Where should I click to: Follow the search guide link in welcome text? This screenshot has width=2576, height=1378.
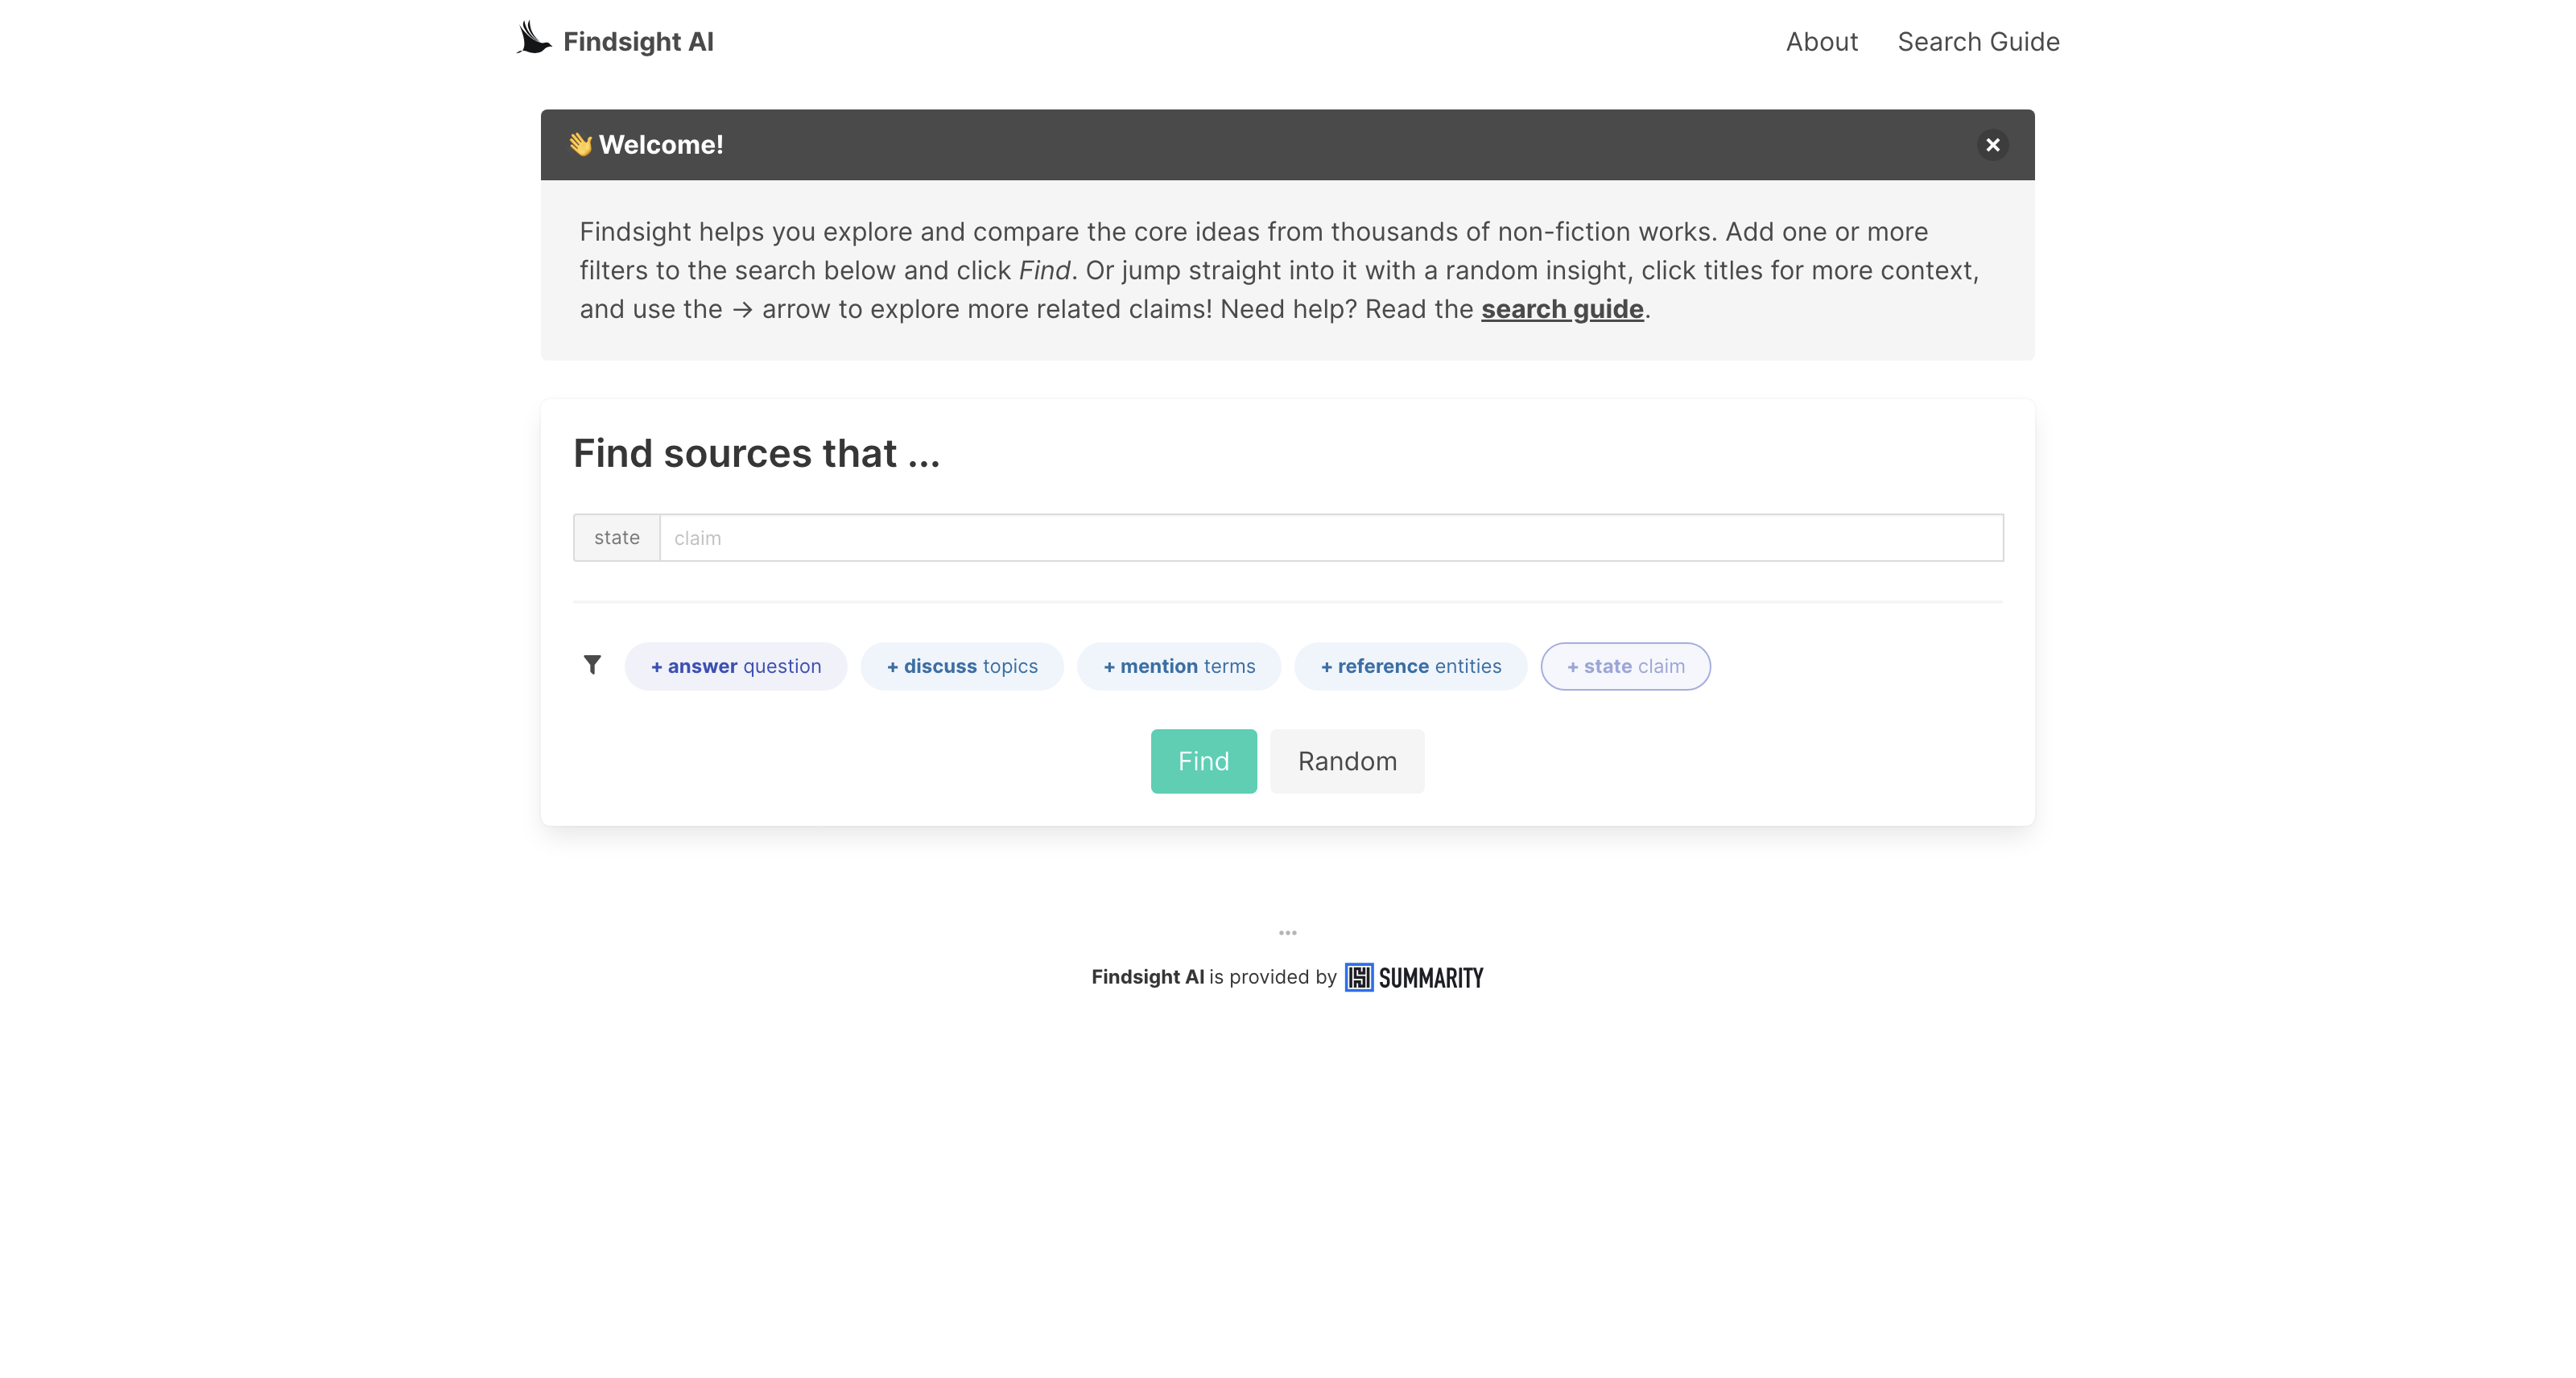pyautogui.click(x=1562, y=309)
